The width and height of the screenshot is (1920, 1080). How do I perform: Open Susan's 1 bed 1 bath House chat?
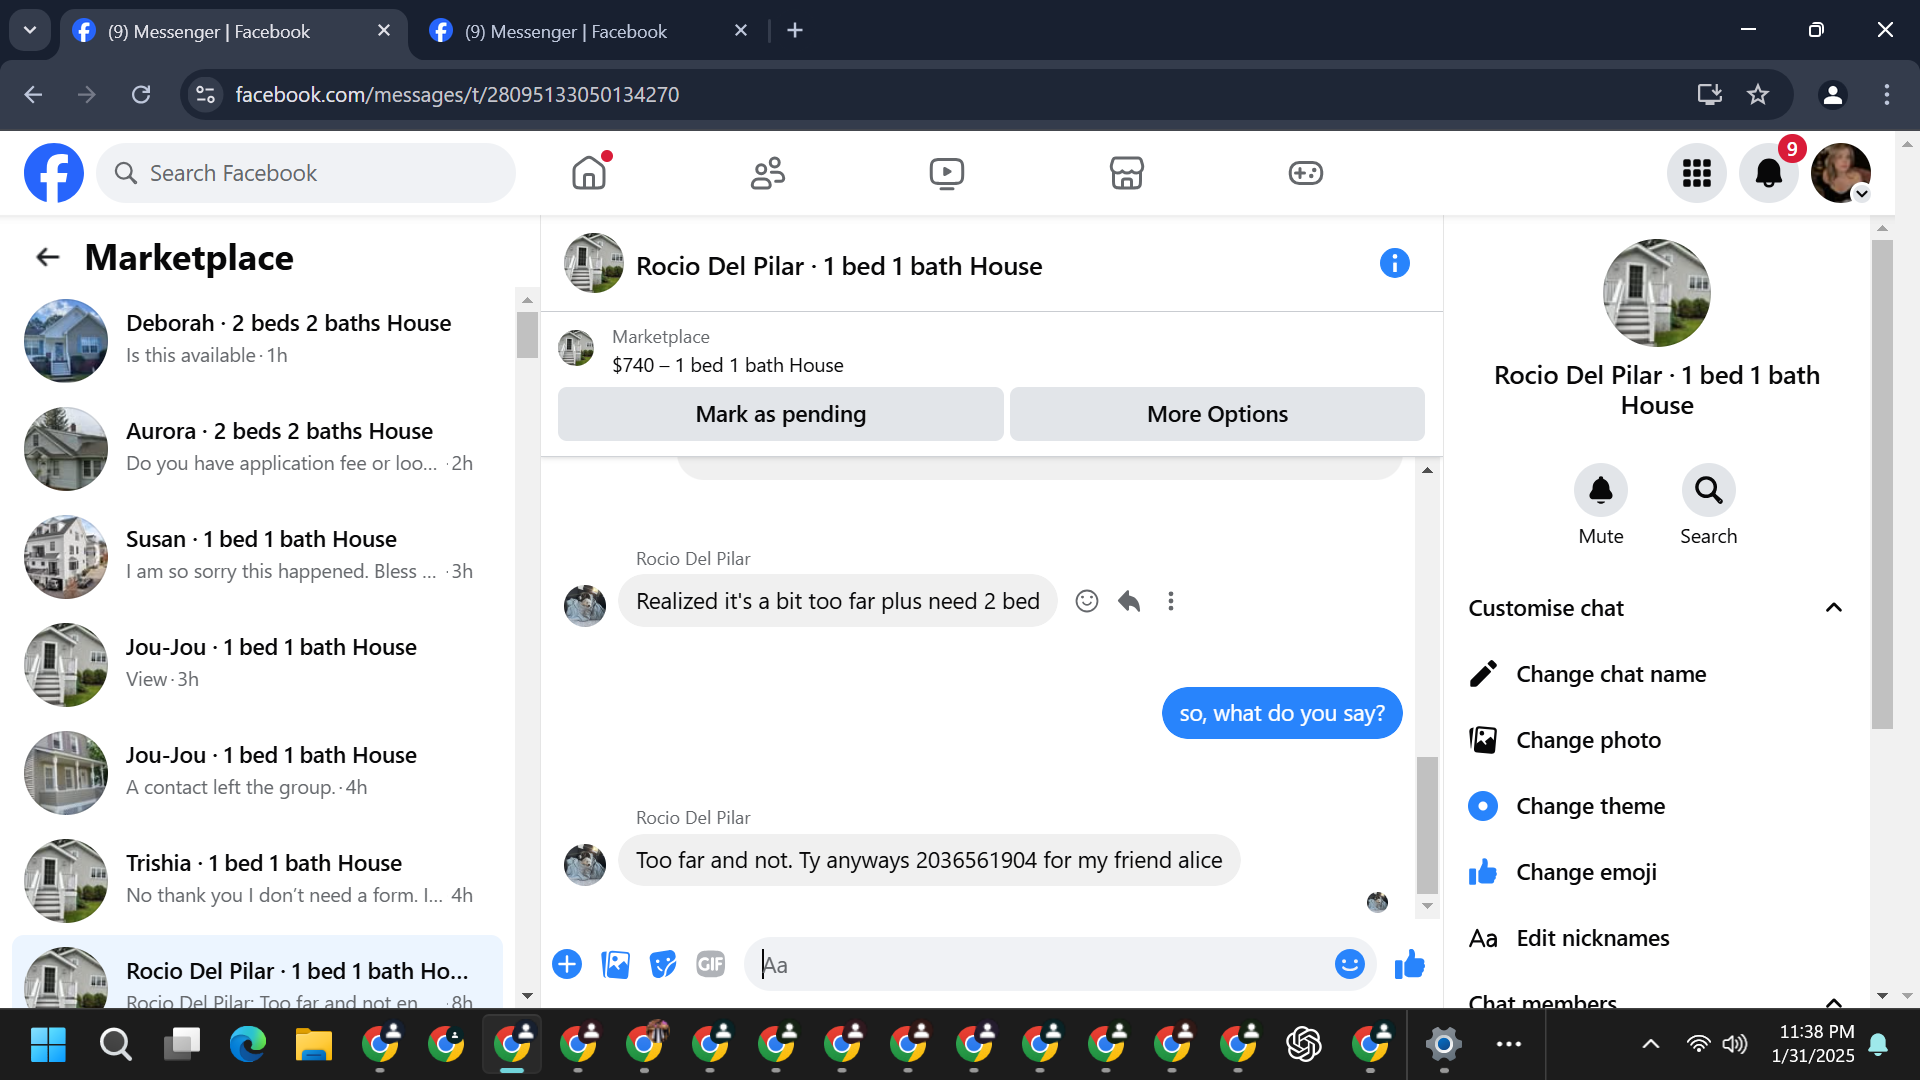coord(258,556)
